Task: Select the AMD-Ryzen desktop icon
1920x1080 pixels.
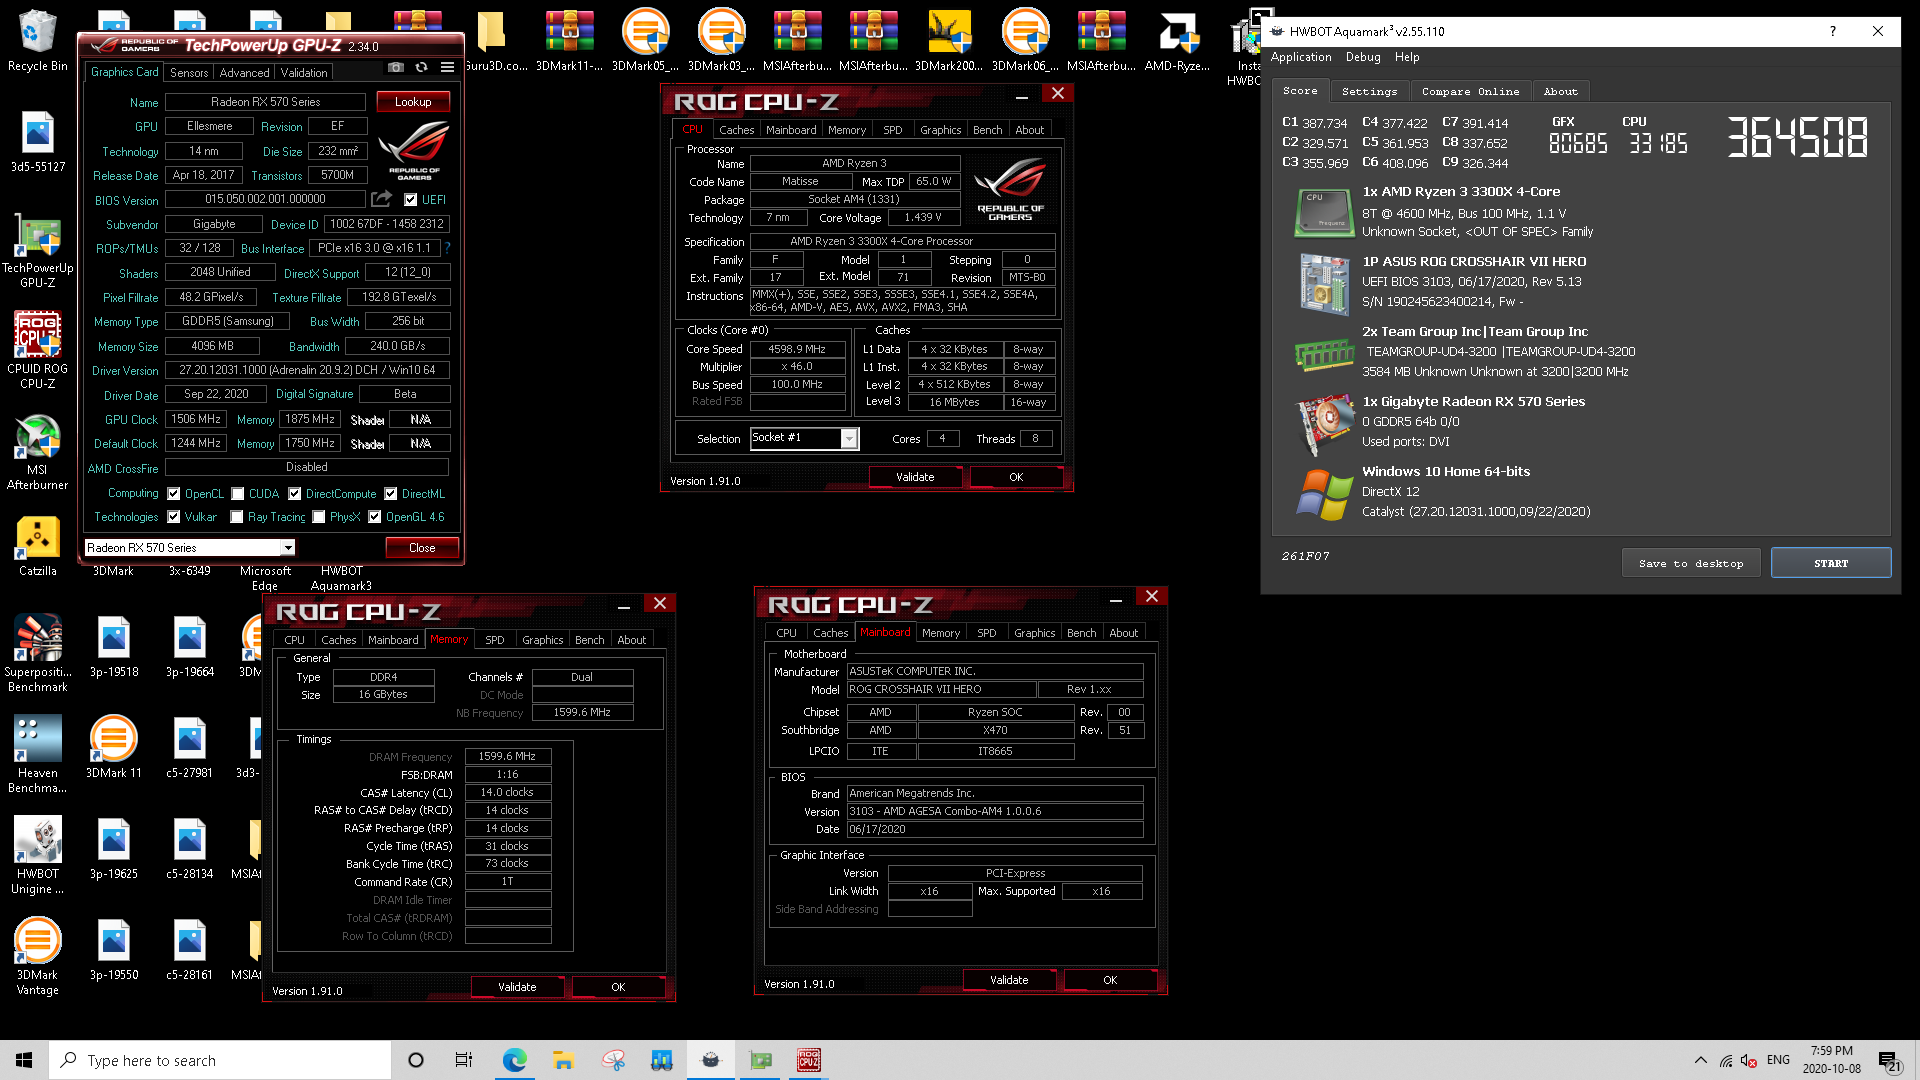Action: click(x=1177, y=41)
